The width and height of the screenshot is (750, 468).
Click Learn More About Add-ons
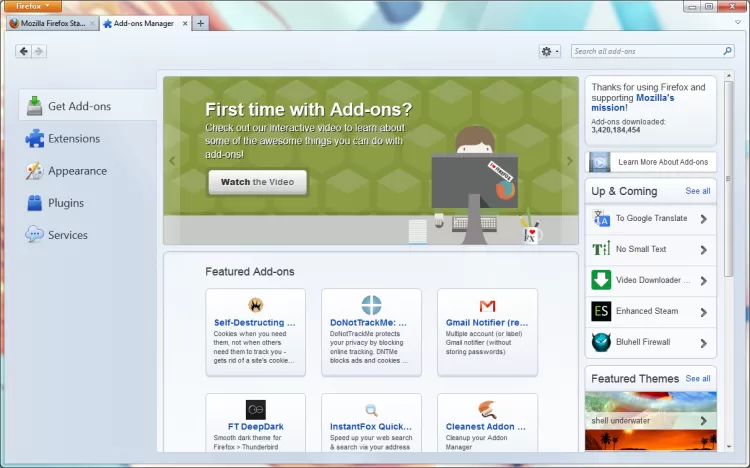(x=651, y=162)
